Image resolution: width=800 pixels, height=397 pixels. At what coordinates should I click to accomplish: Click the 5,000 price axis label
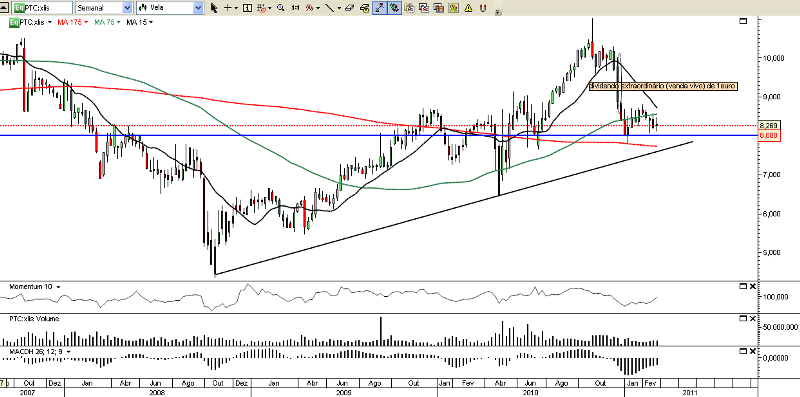(771, 253)
